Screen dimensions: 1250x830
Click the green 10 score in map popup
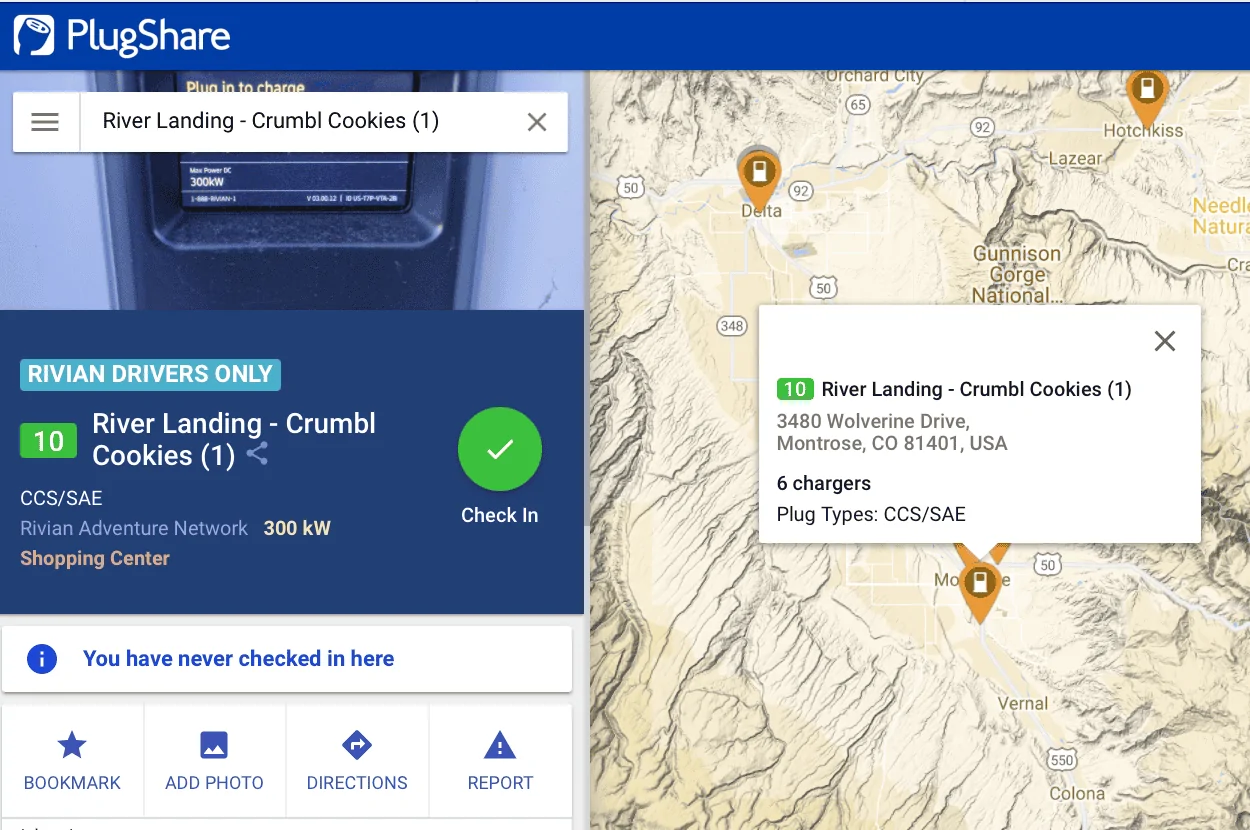pos(795,389)
